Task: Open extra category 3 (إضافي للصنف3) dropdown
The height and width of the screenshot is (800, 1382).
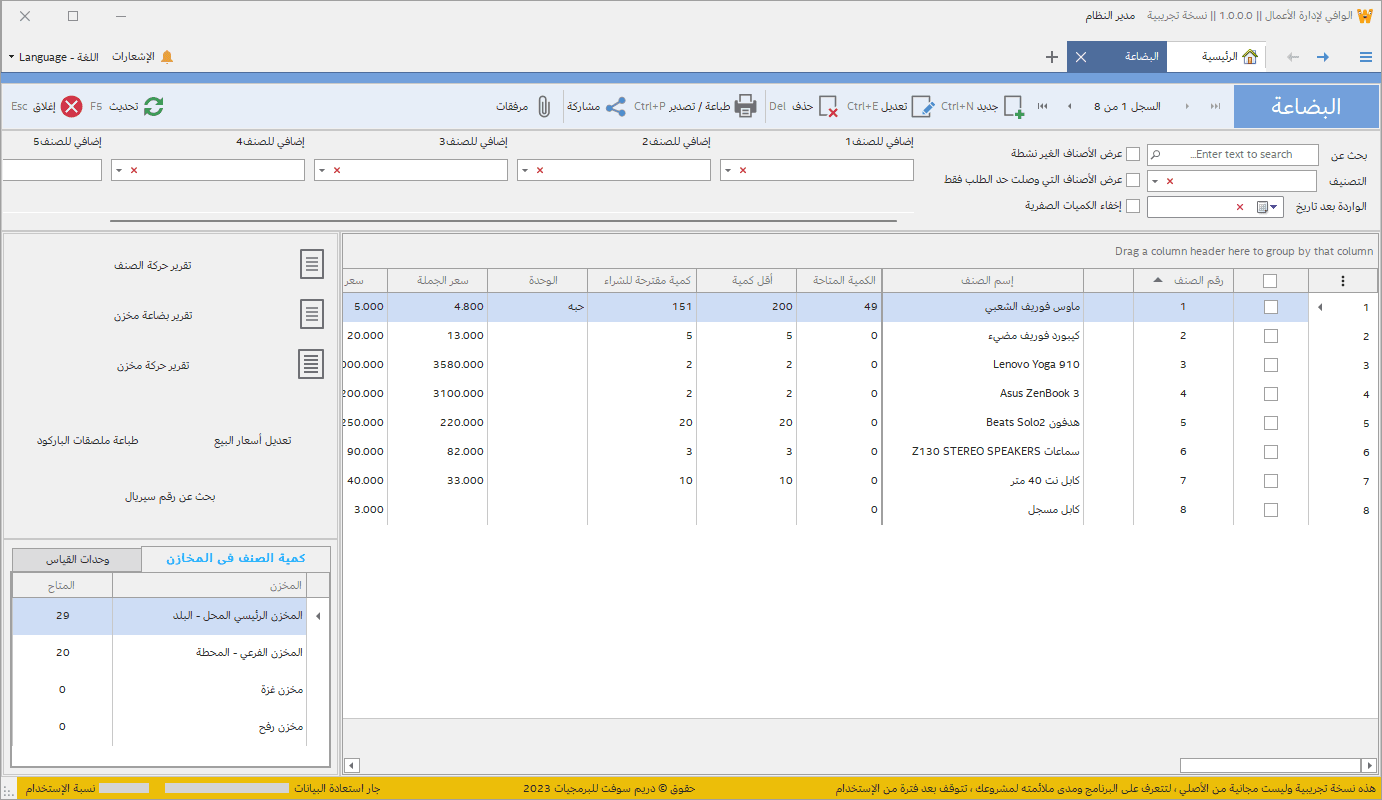Action: tap(322, 170)
